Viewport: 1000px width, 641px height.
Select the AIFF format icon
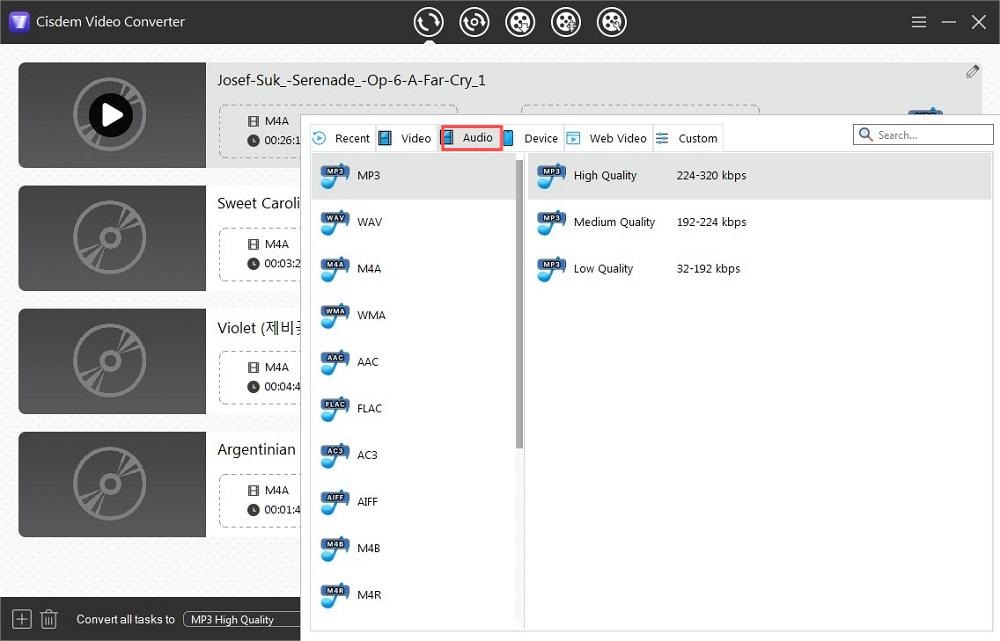point(334,501)
